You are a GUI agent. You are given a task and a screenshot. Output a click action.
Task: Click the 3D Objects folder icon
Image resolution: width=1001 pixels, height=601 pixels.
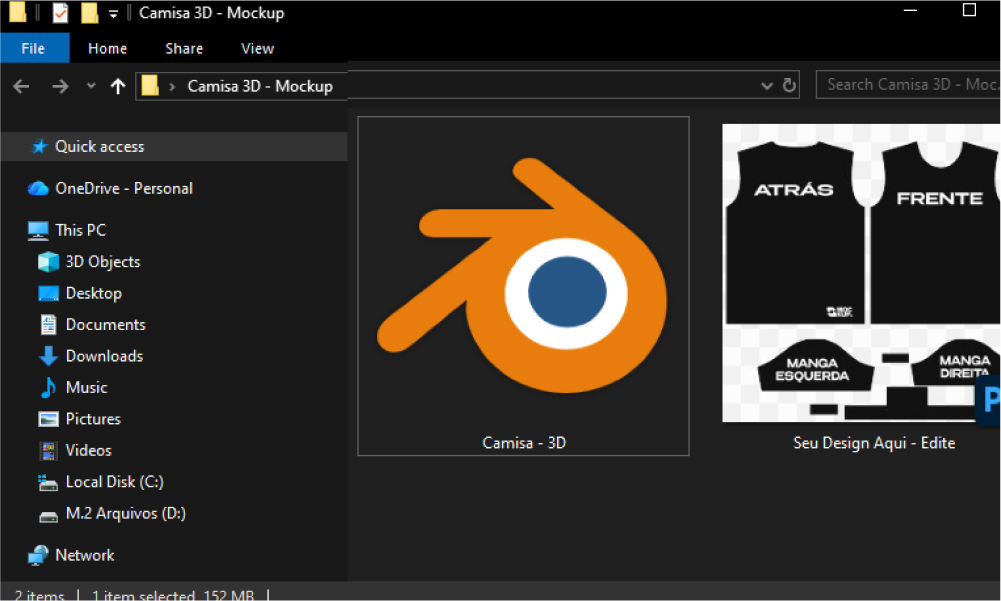tap(48, 262)
